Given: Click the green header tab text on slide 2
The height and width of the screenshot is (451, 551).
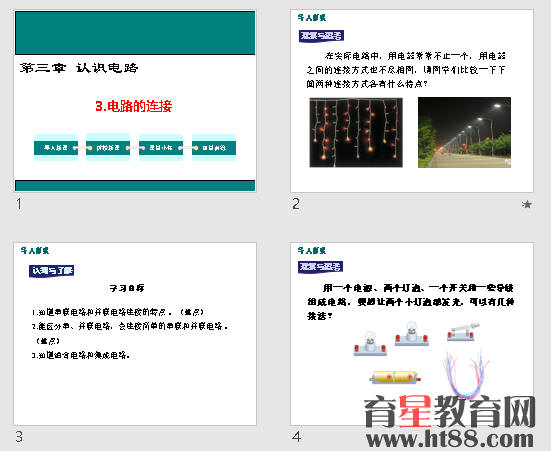Looking at the screenshot, I should 312,18.
